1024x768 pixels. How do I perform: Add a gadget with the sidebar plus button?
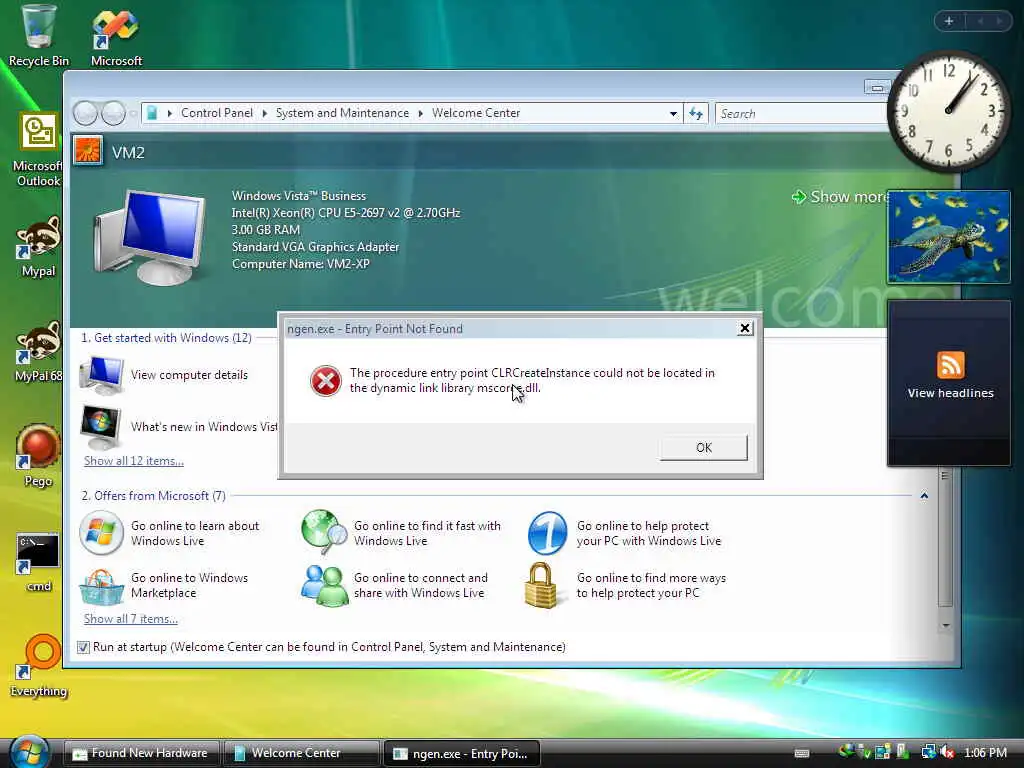tap(949, 21)
